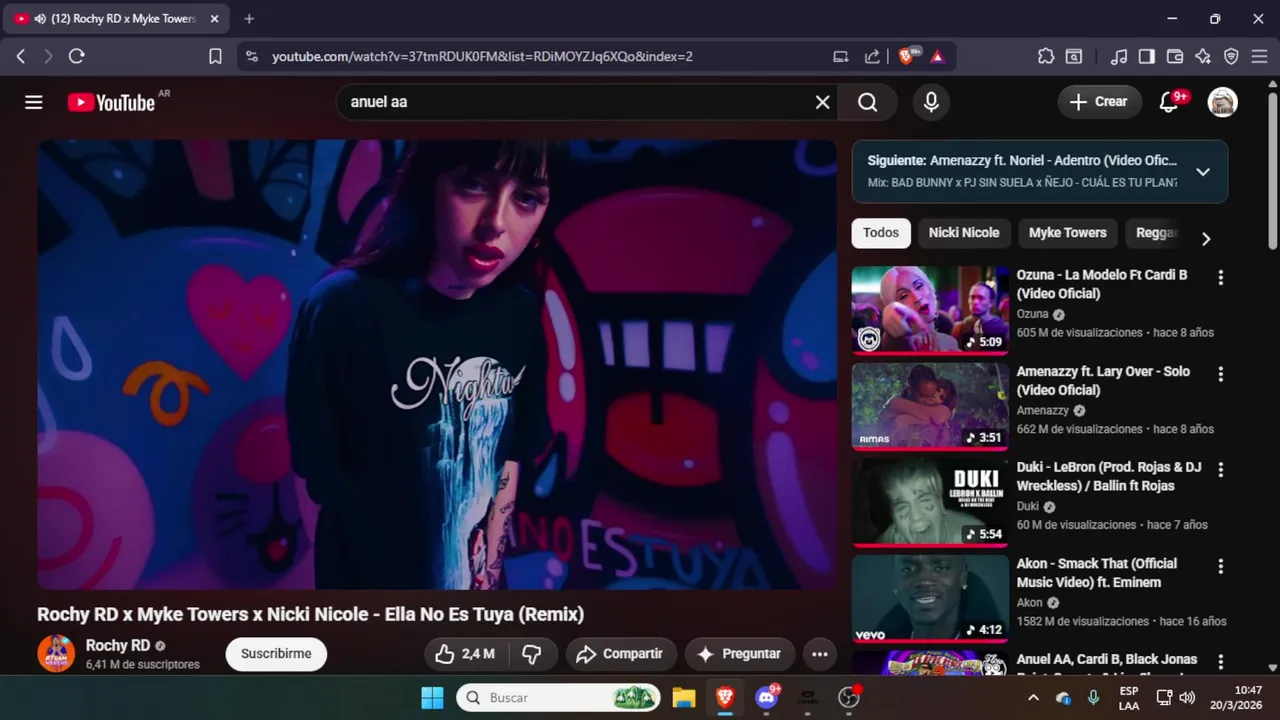Viewport: 1280px width, 720px height.
Task: Open options for Duki LeBron video
Action: 1220,470
